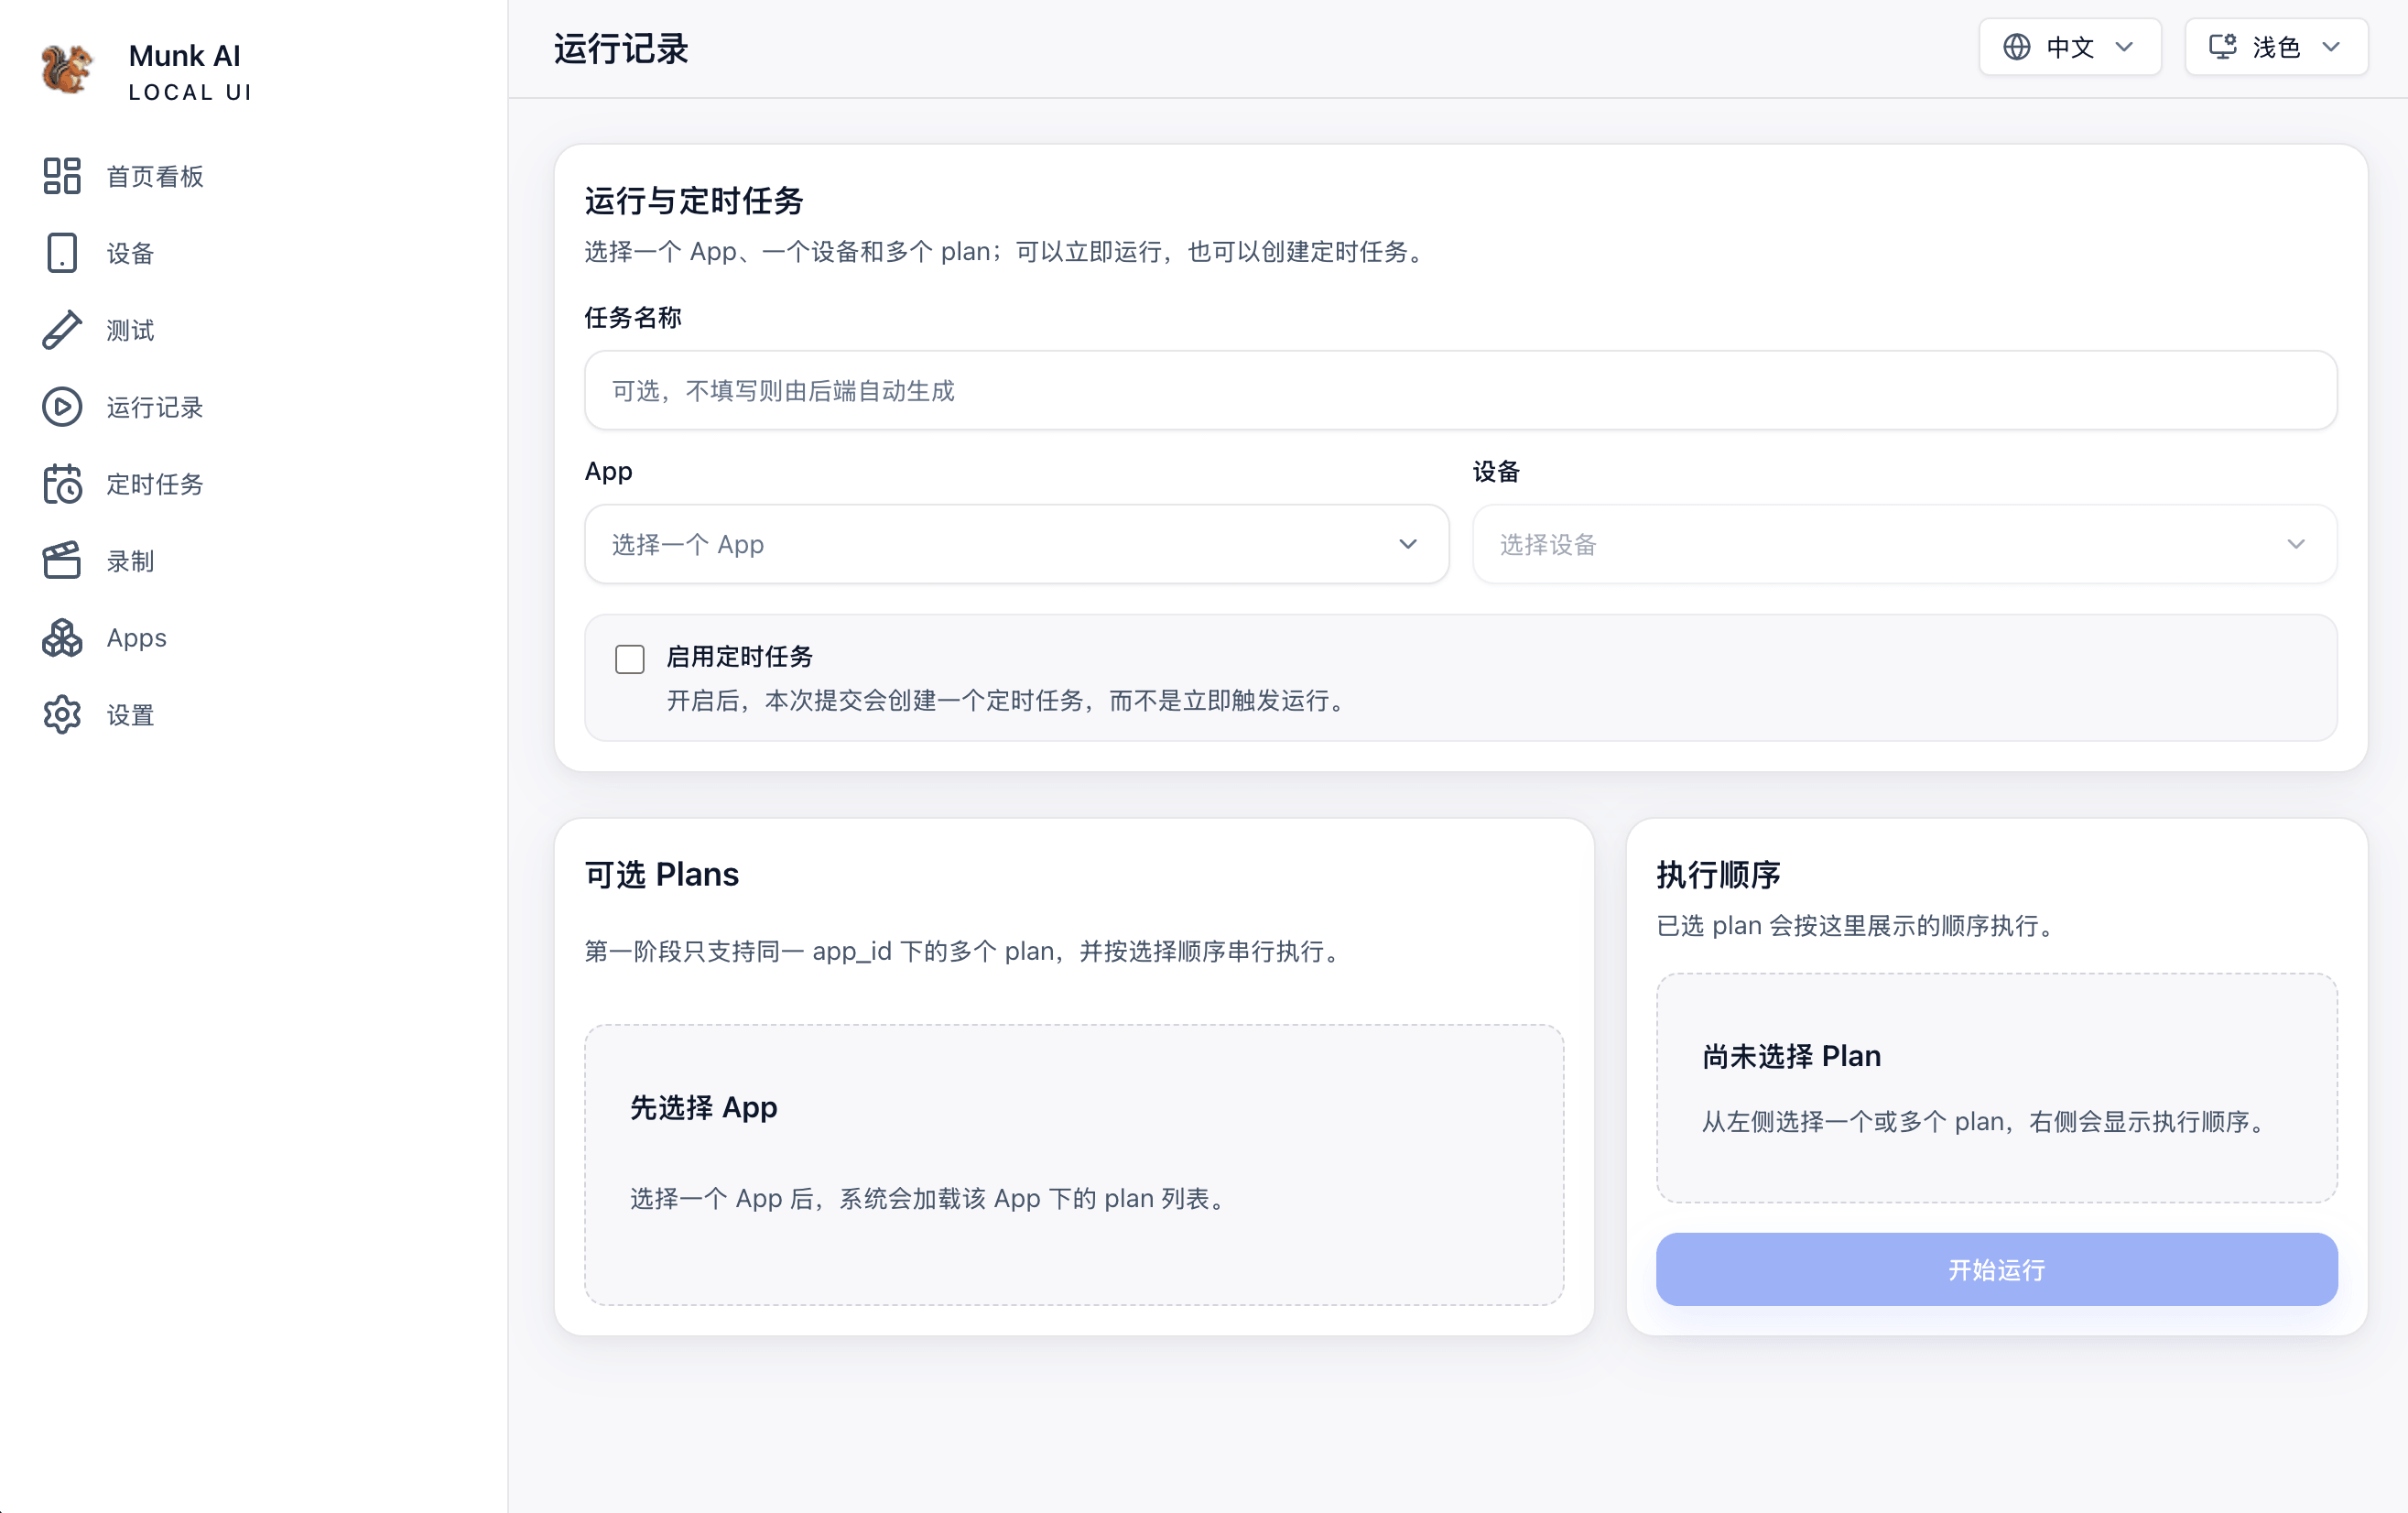Open 录制 from the sidebar
The height and width of the screenshot is (1513, 2408).
tap(131, 562)
